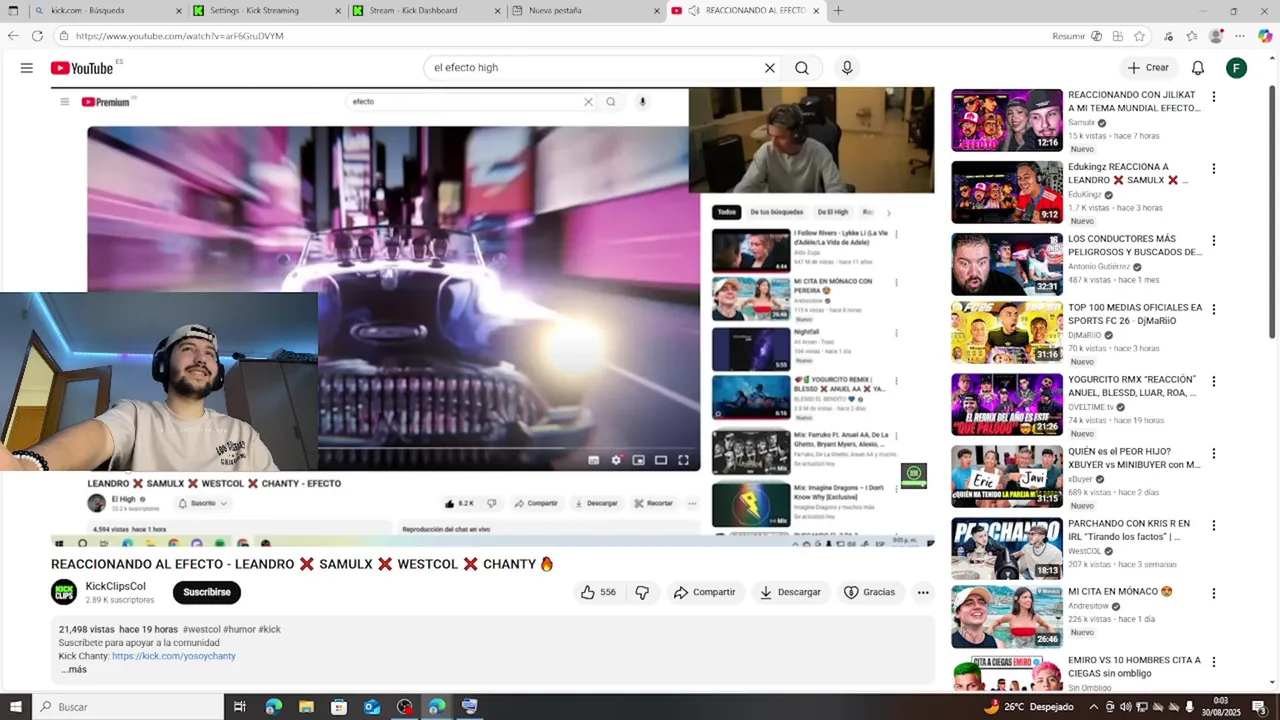The width and height of the screenshot is (1280, 720).
Task: Clear the search box with the X
Action: (x=770, y=68)
